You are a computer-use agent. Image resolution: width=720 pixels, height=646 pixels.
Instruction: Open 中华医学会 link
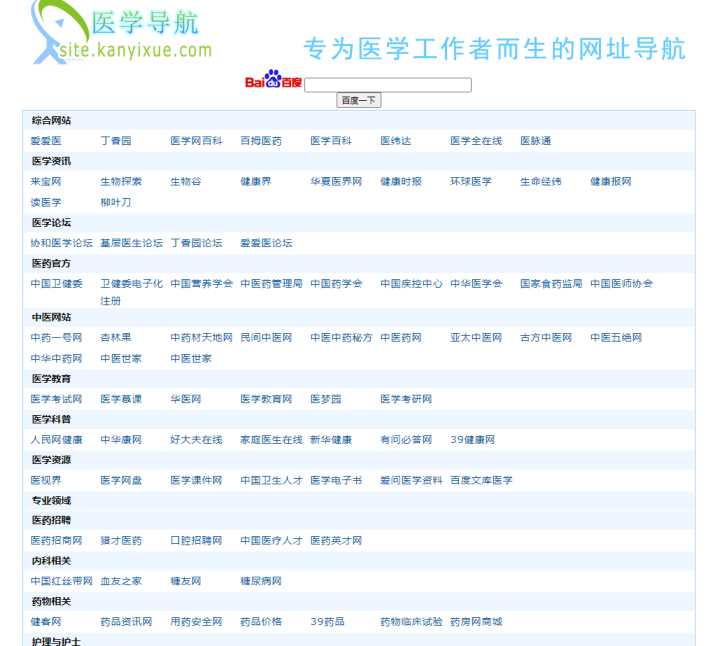(x=476, y=284)
